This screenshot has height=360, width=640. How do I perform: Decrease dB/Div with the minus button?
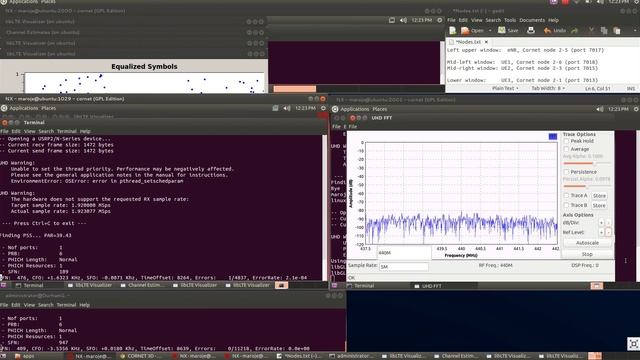point(608,223)
